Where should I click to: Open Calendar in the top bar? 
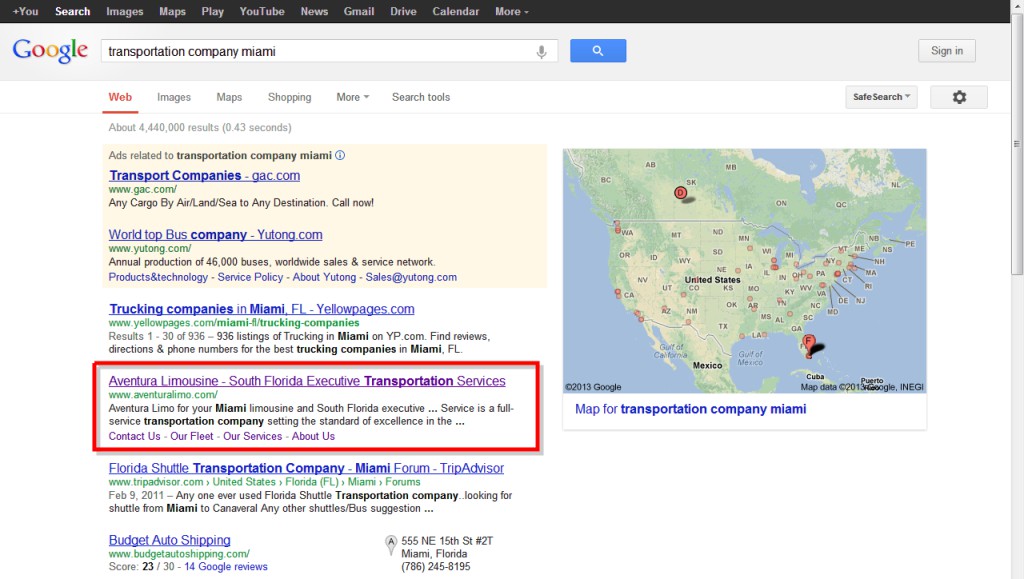point(455,11)
